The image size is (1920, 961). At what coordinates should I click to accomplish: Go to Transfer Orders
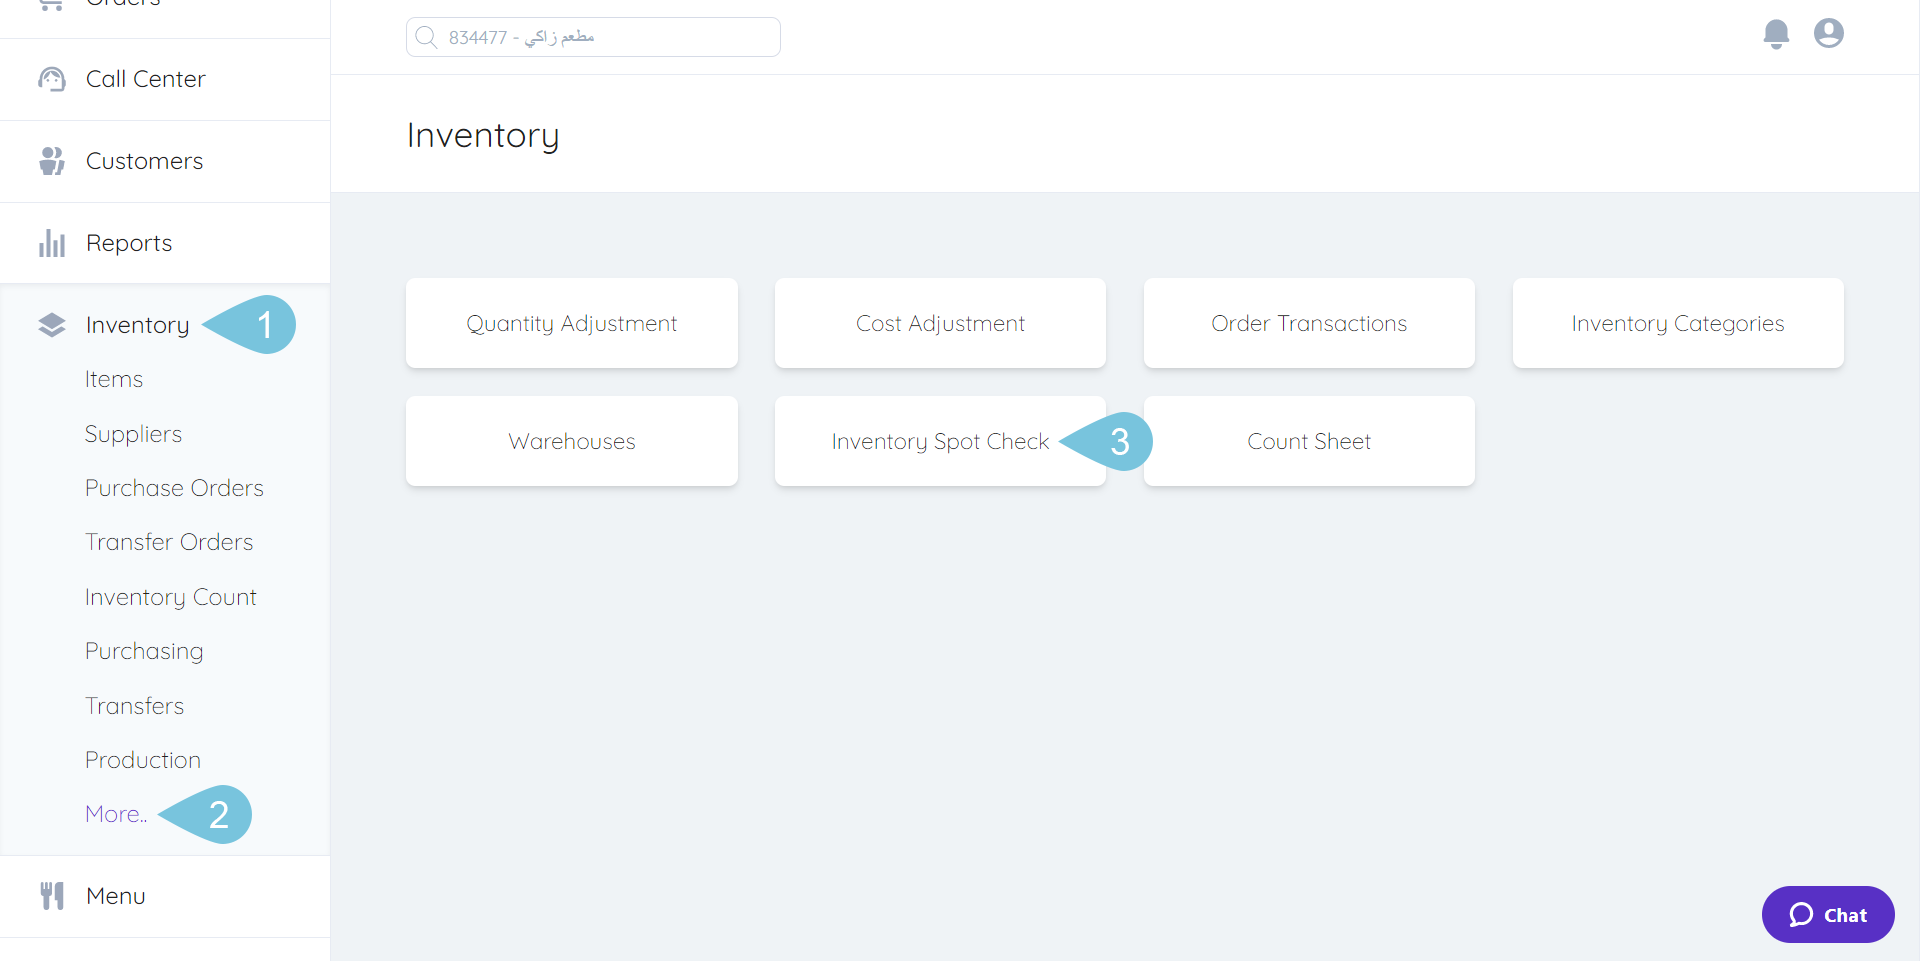click(x=169, y=542)
